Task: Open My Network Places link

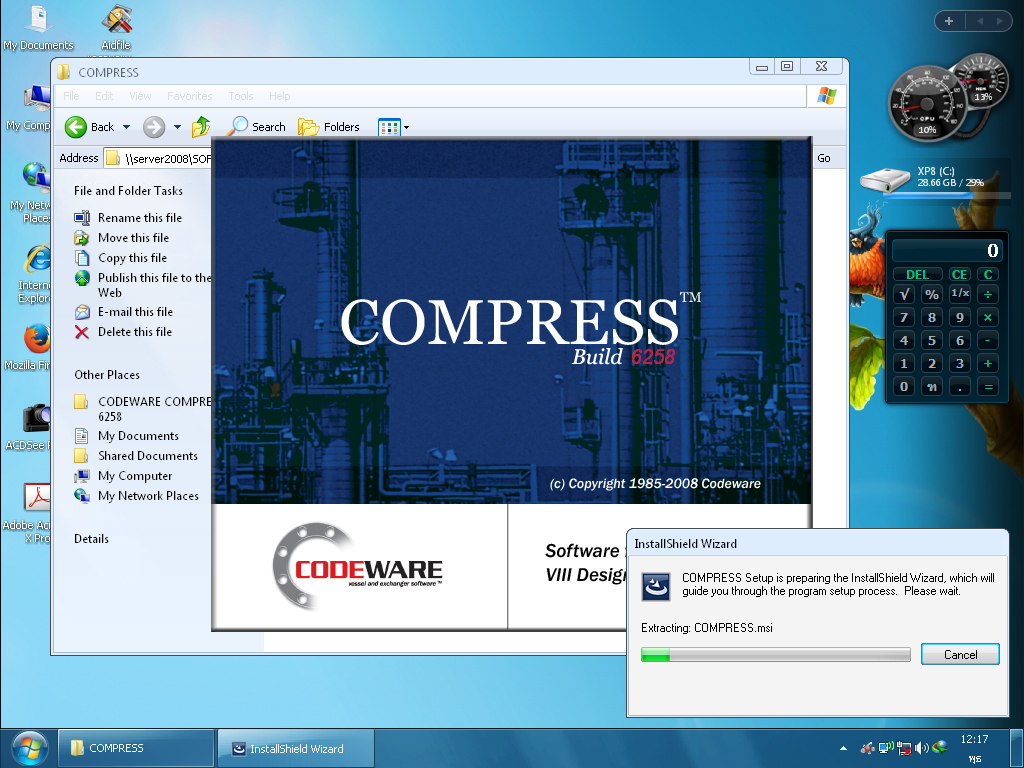Action: click(148, 496)
